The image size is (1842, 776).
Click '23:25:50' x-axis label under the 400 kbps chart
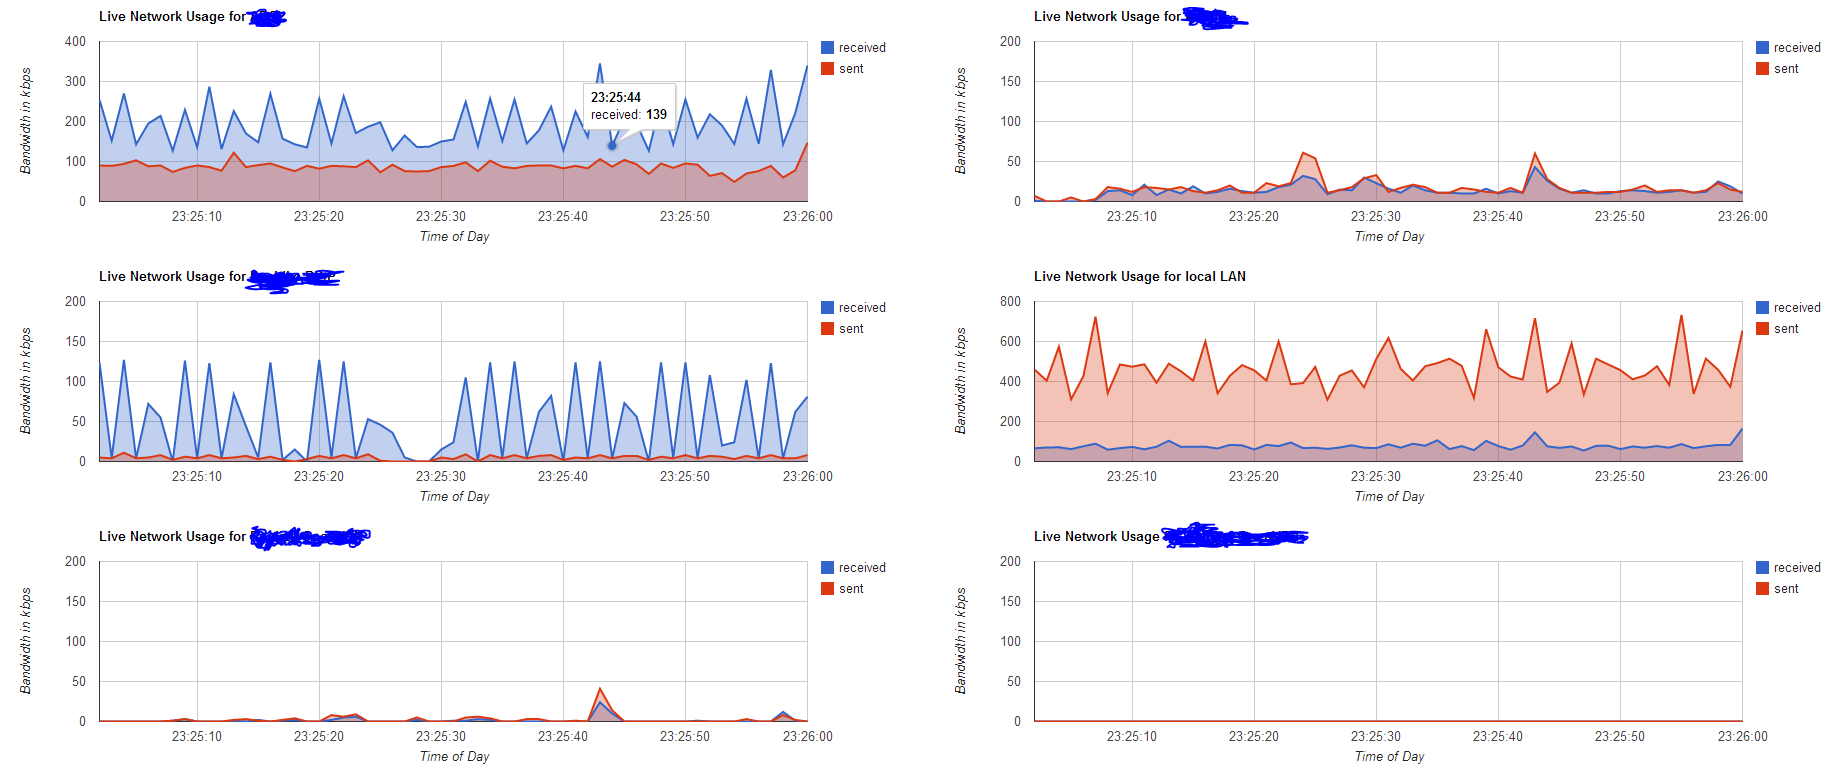click(x=685, y=216)
